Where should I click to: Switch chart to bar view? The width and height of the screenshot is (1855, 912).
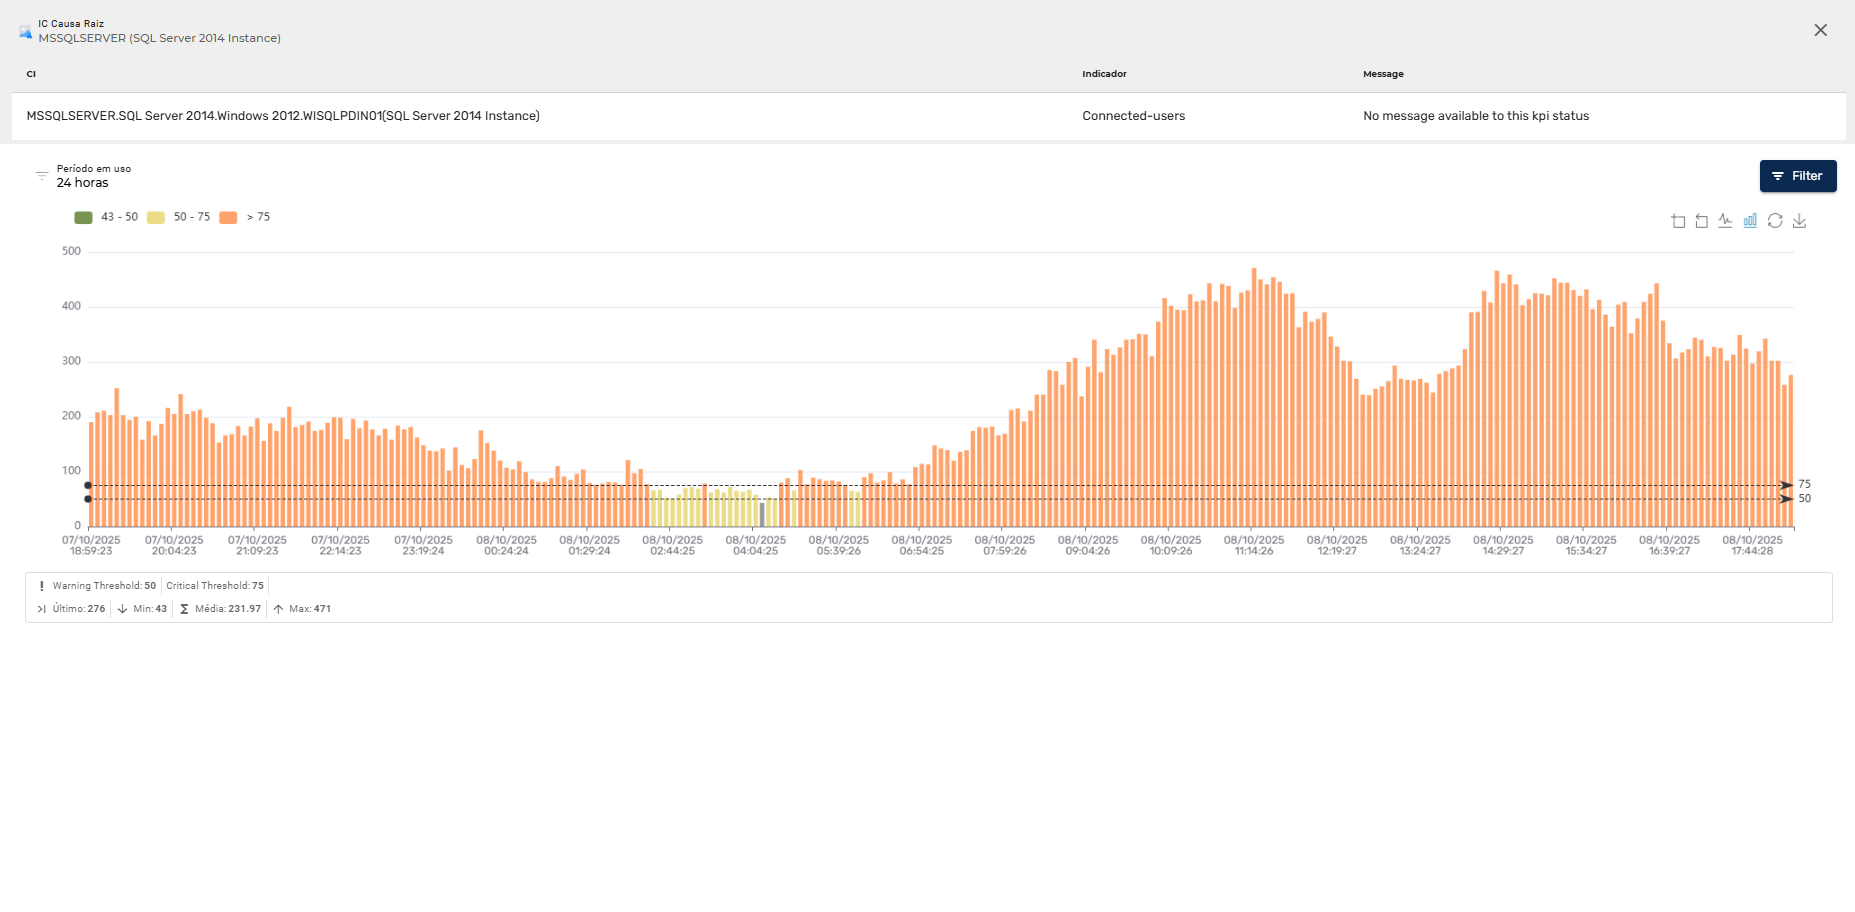[1750, 221]
